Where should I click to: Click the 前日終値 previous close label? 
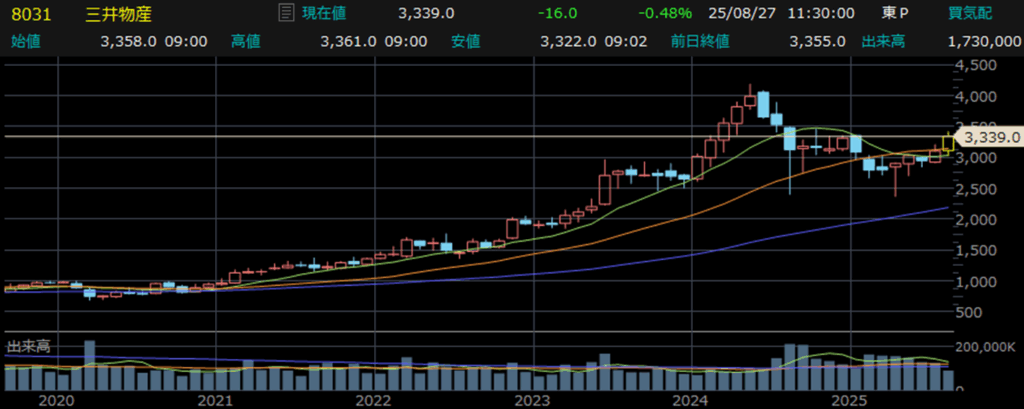point(701,41)
